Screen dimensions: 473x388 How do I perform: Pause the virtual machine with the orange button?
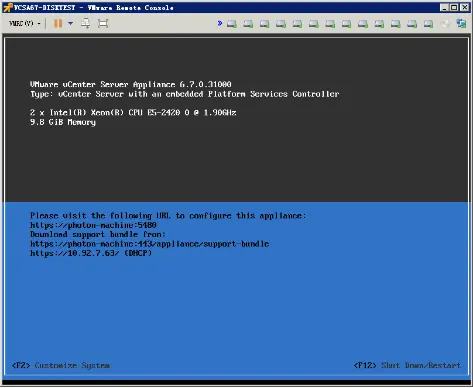[58, 23]
